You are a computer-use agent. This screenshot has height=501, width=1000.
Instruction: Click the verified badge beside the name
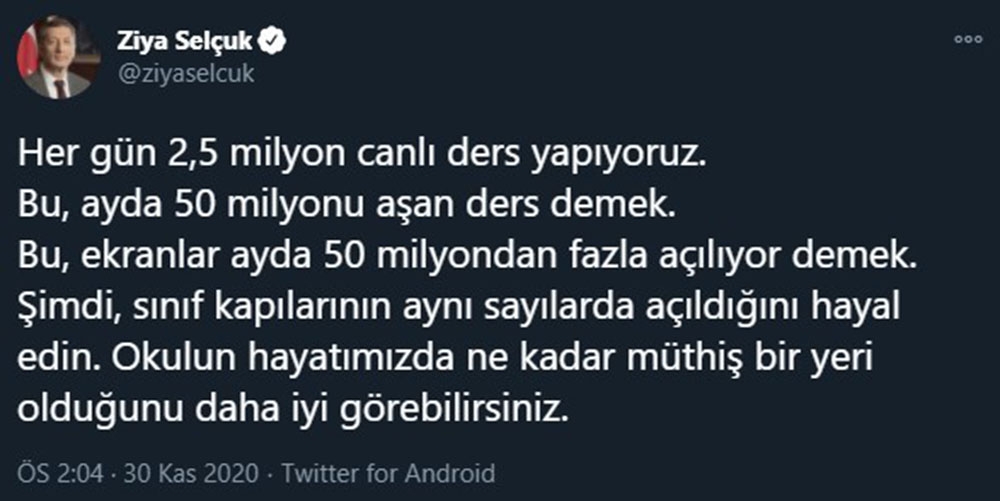click(x=273, y=42)
